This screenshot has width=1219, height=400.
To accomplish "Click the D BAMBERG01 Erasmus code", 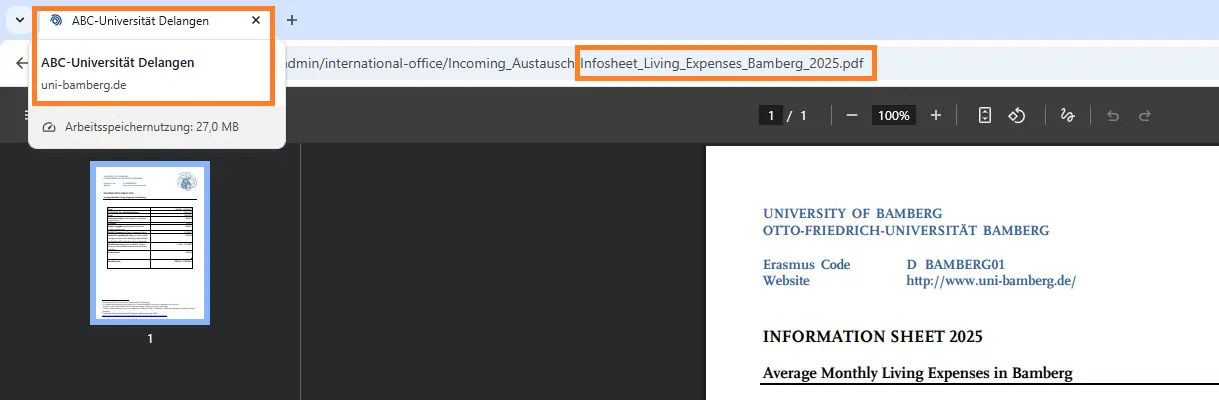I will (955, 265).
